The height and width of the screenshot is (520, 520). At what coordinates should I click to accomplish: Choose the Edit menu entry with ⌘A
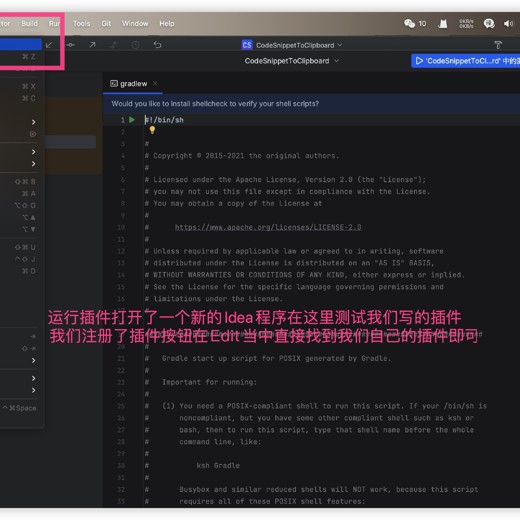[21, 193]
